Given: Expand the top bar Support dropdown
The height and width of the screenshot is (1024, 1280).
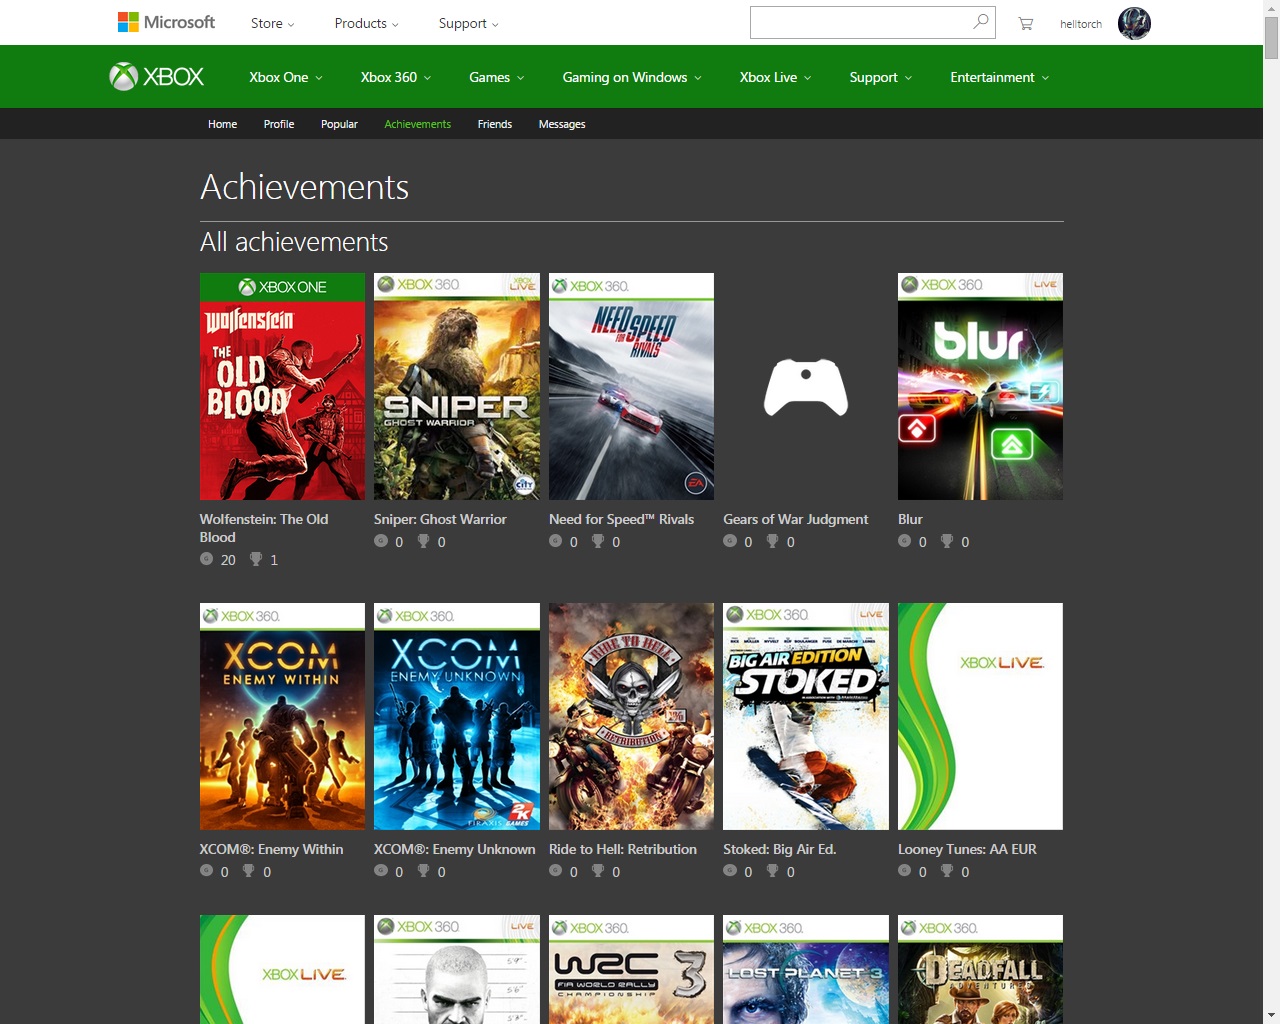Looking at the screenshot, I should tap(468, 23).
